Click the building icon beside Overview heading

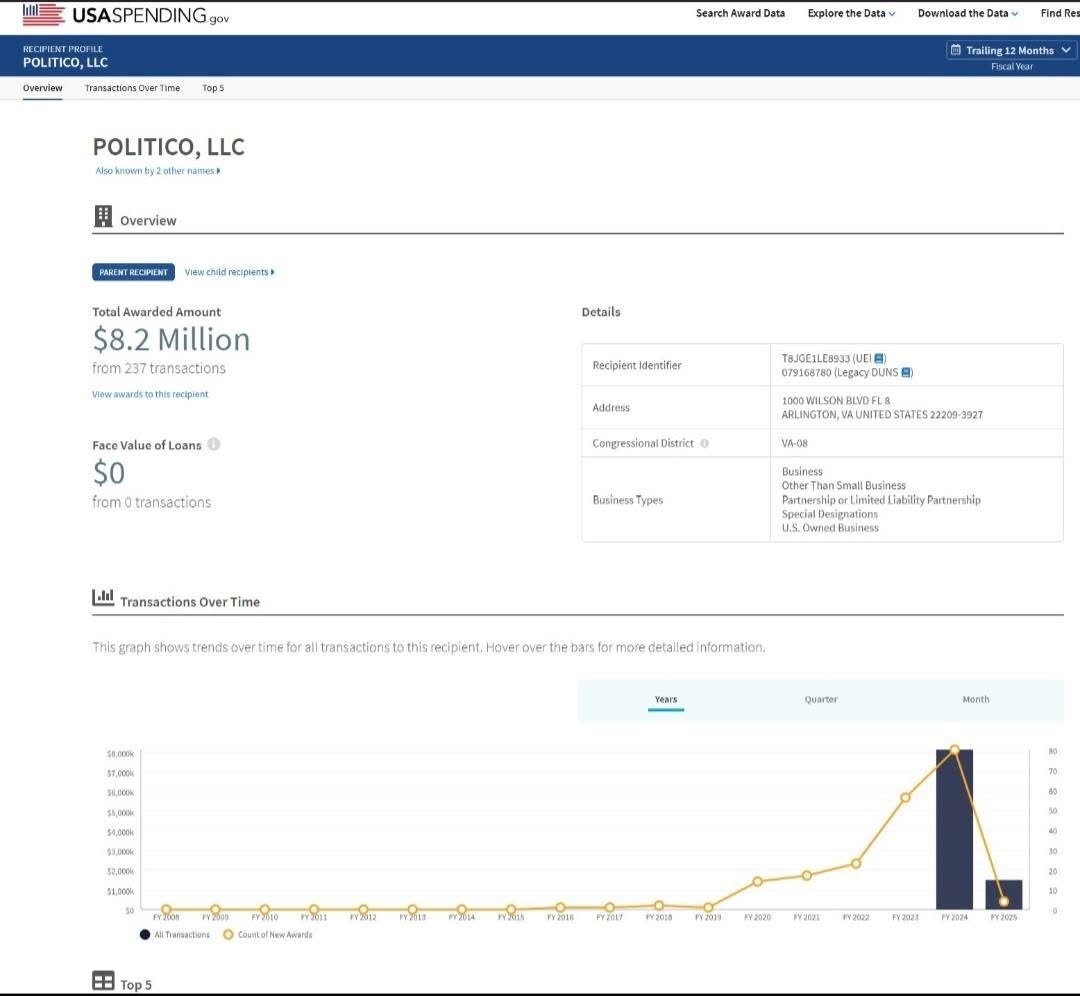(103, 216)
